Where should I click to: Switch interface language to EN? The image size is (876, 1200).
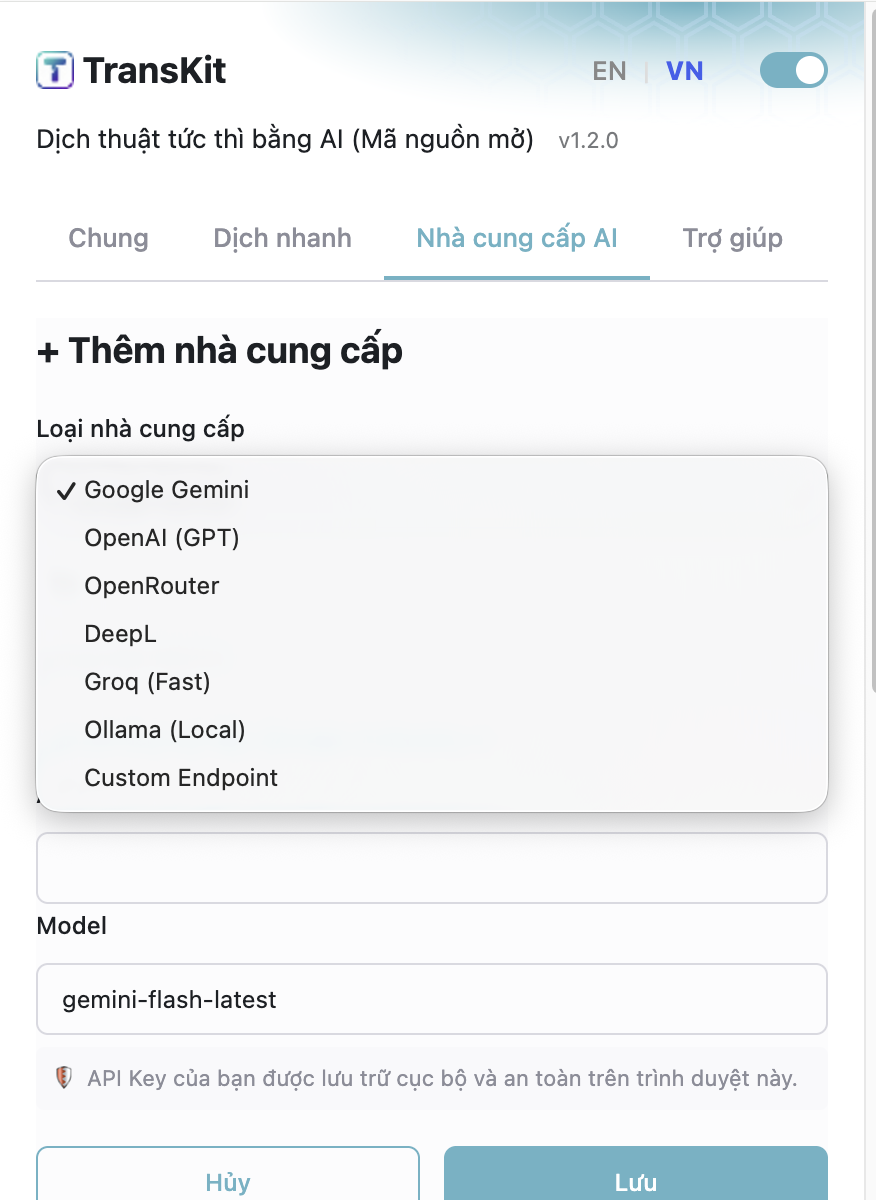point(609,70)
